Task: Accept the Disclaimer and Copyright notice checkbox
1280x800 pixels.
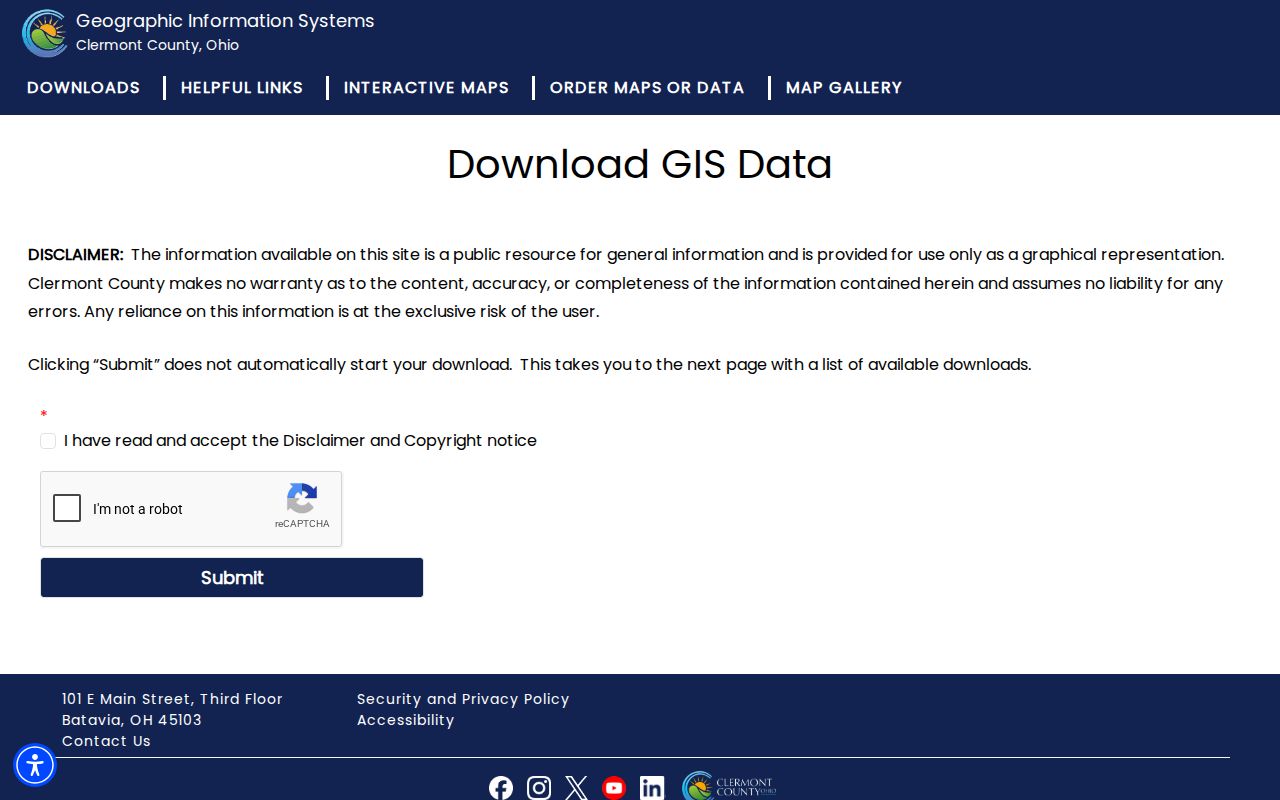Action: tap(48, 441)
